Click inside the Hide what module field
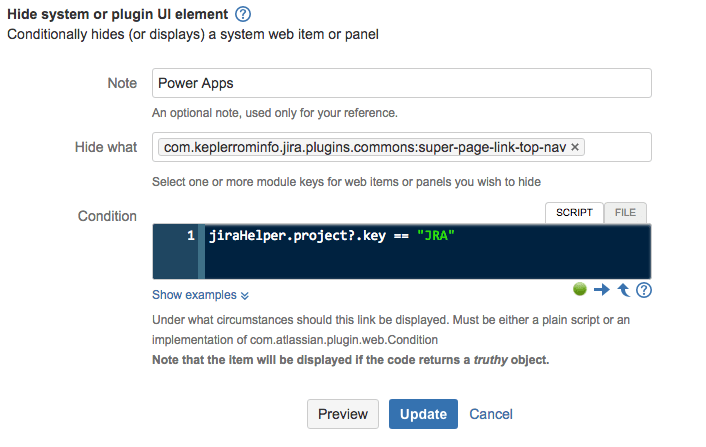The height and width of the screenshot is (447, 706). pos(617,147)
